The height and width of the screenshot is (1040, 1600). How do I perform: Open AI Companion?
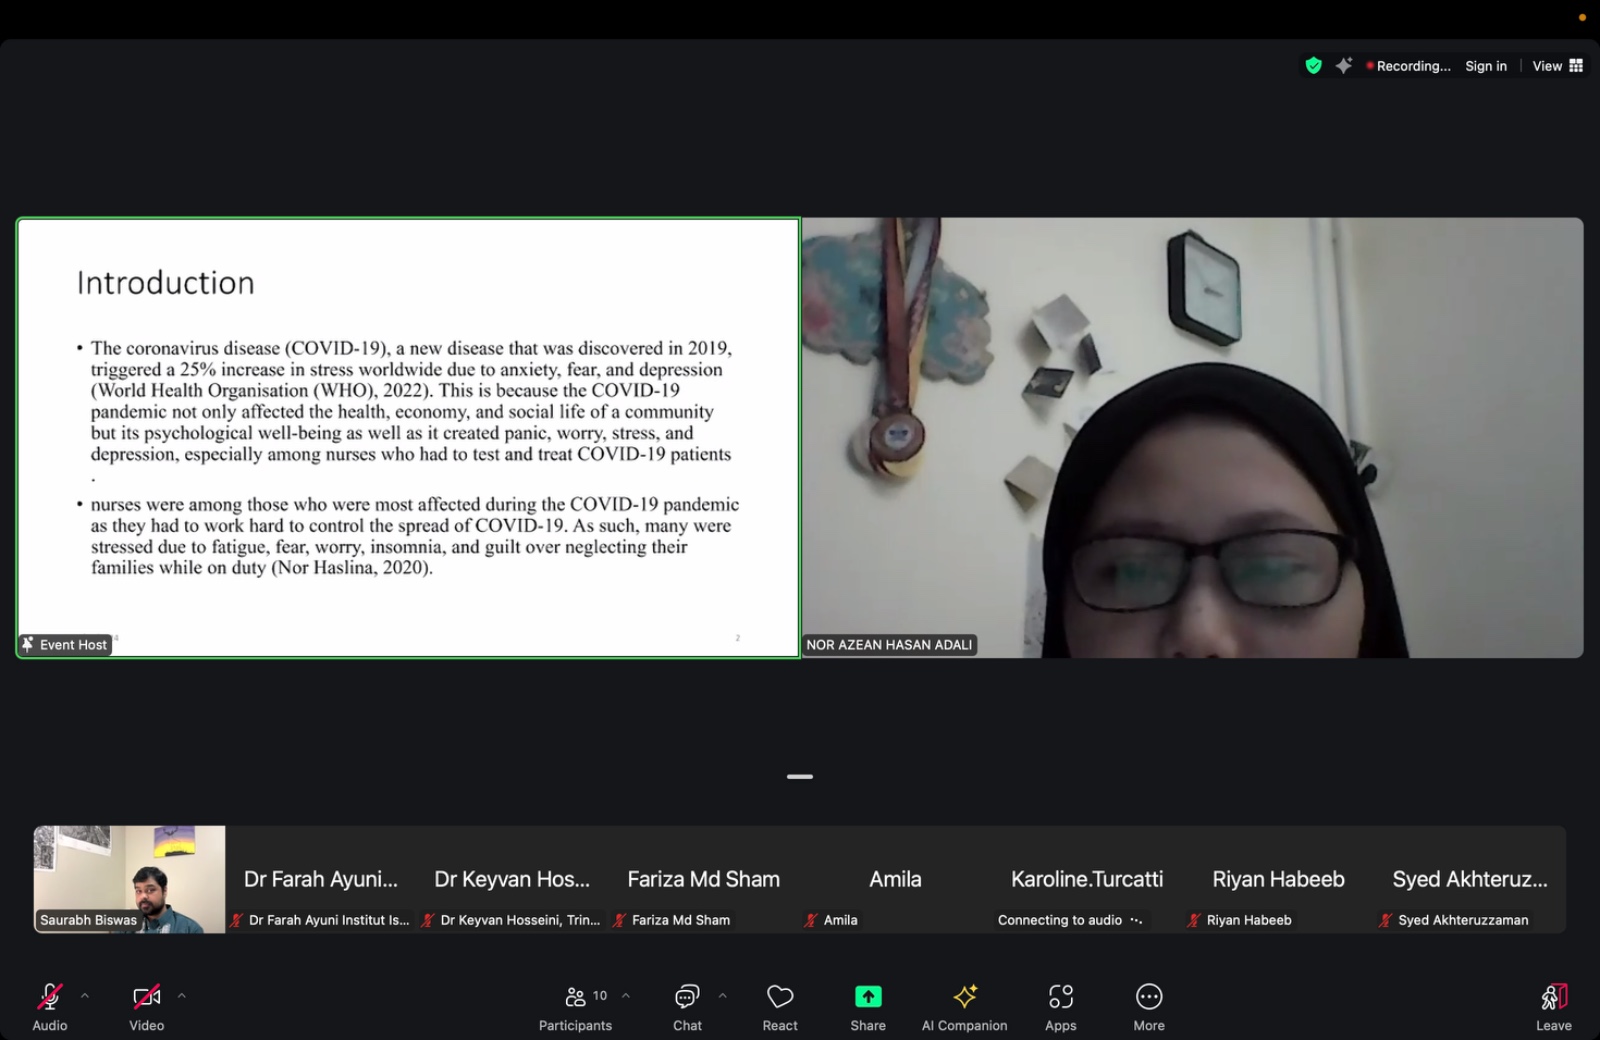tap(964, 1005)
